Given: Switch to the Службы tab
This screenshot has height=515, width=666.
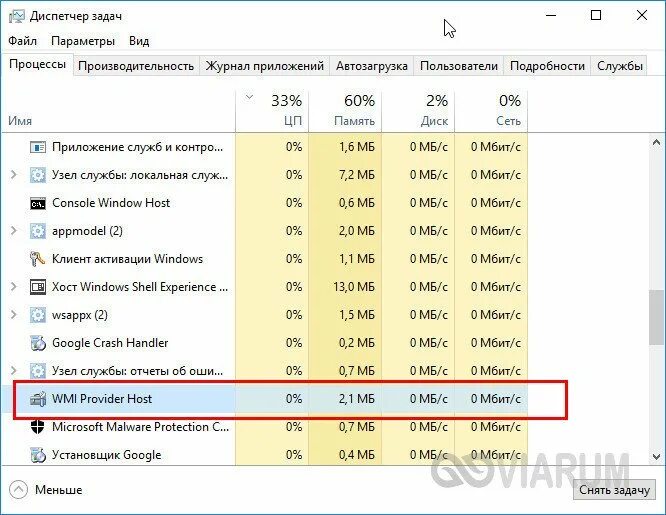Looking at the screenshot, I should point(619,66).
